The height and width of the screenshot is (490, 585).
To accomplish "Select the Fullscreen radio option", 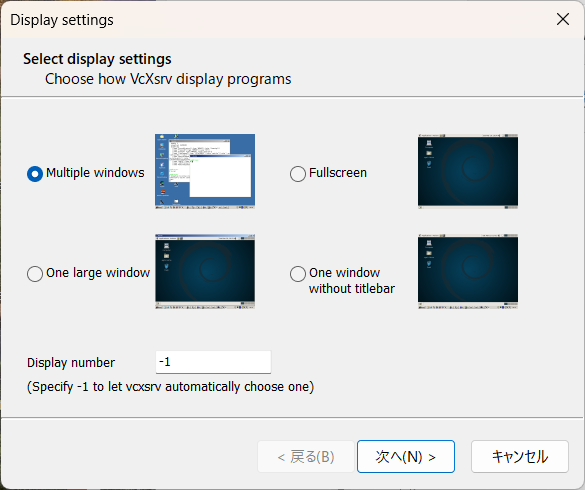I will (298, 174).
